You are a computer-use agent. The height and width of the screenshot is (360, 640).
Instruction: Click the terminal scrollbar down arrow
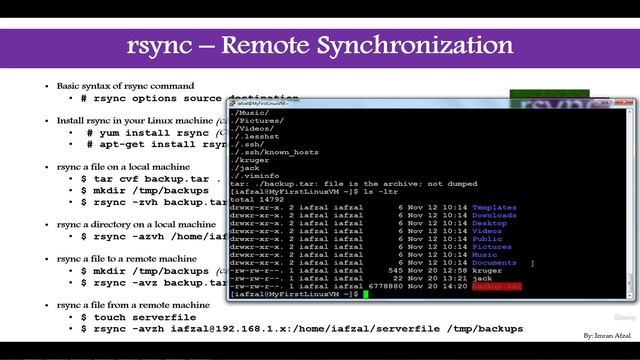coord(630,295)
